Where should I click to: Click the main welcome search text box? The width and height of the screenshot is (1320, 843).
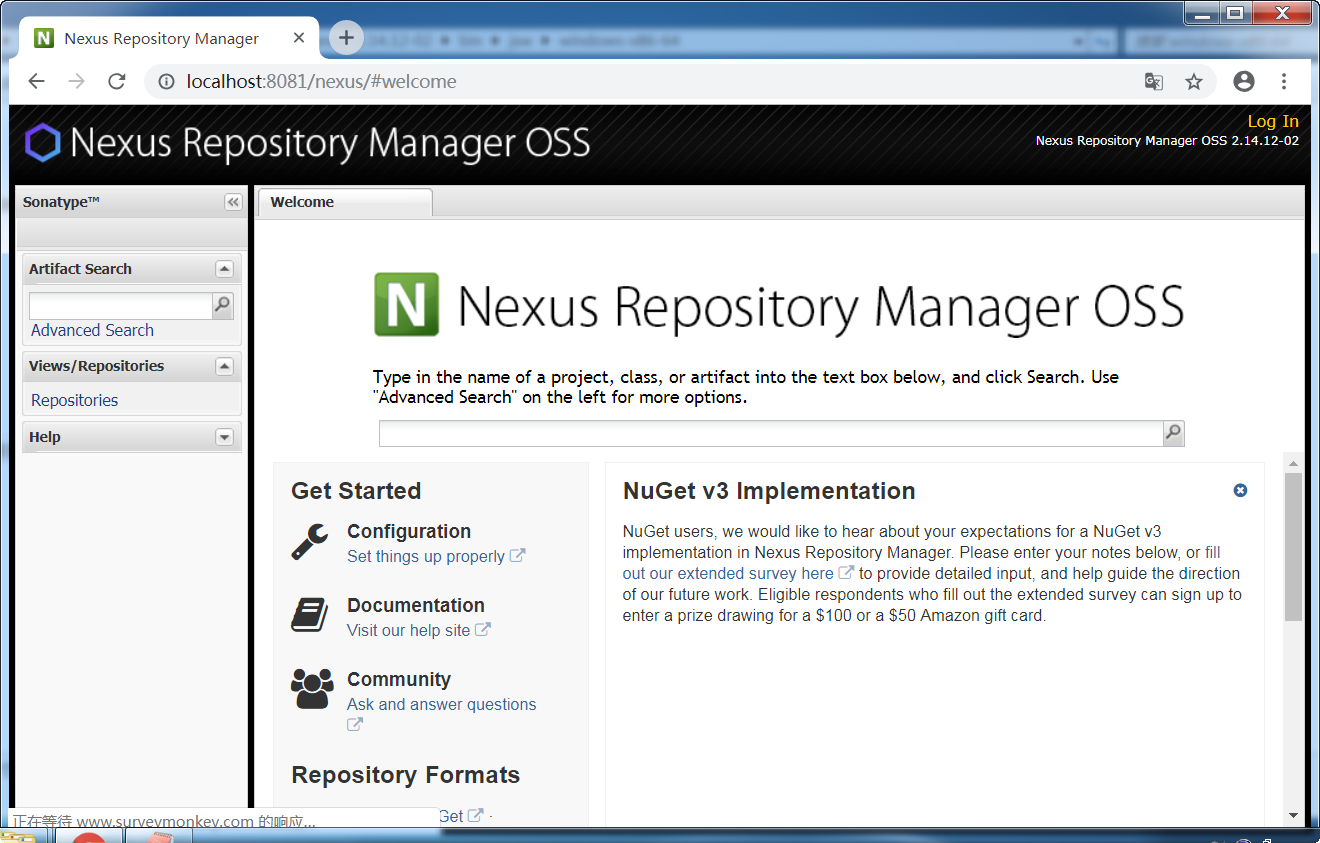tap(771, 433)
